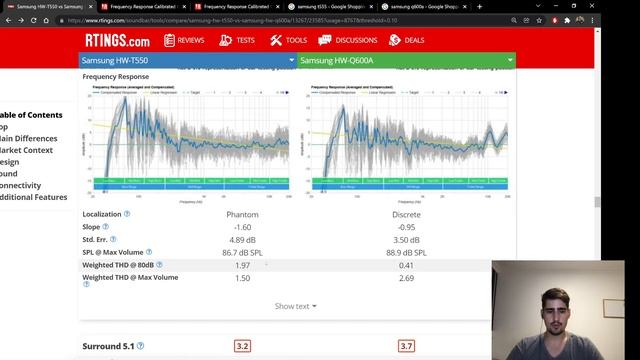Reload the RTINGS page

tap(33, 20)
